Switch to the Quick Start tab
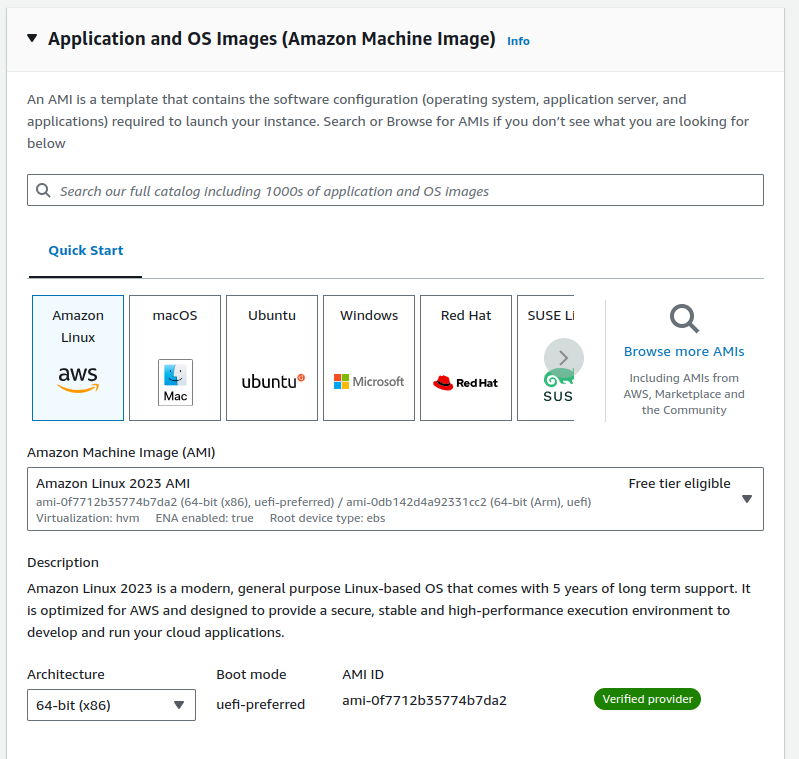This screenshot has width=799, height=759. pyautogui.click(x=86, y=250)
